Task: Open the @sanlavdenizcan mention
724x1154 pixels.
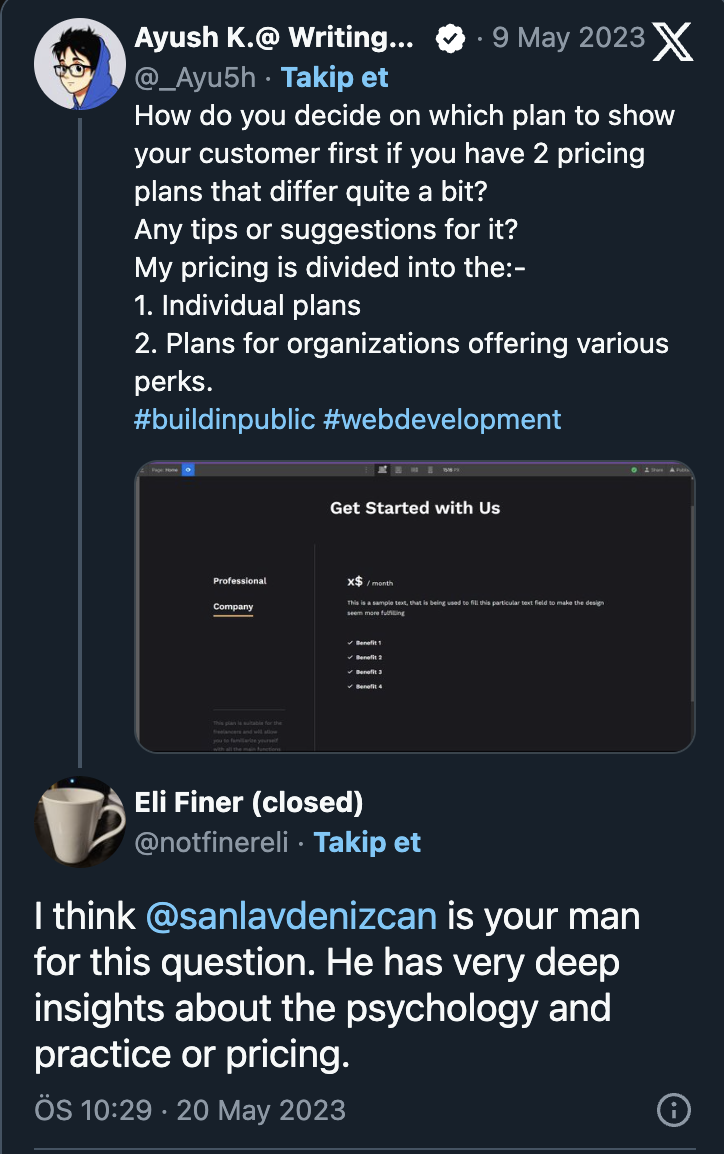Action: (x=292, y=917)
